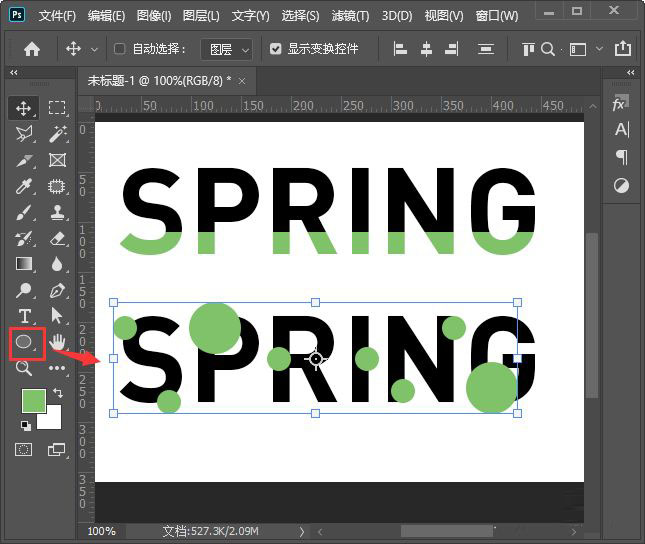The image size is (645, 544).
Task: Enable the 自动选择 checkbox
Action: pyautogui.click(x=119, y=49)
